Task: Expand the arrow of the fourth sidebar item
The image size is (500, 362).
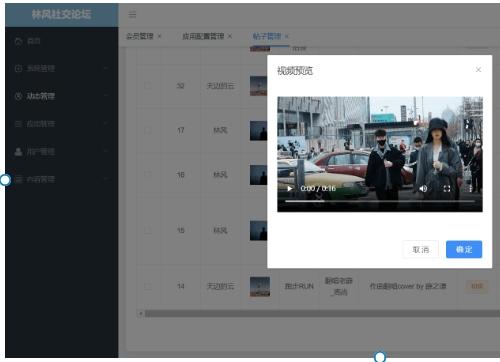Action: pyautogui.click(x=106, y=124)
